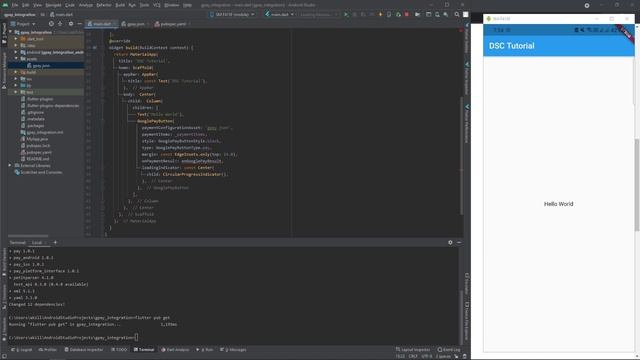Click UTF-8 encoding in status bar
This screenshot has height=360, width=640.
tap(427, 356)
